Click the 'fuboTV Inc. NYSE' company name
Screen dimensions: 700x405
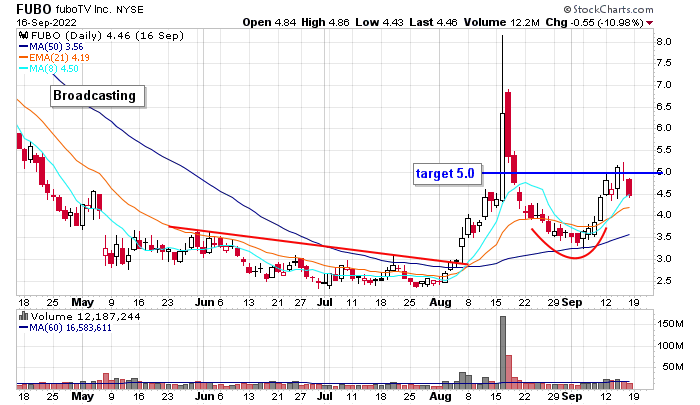click(x=100, y=9)
